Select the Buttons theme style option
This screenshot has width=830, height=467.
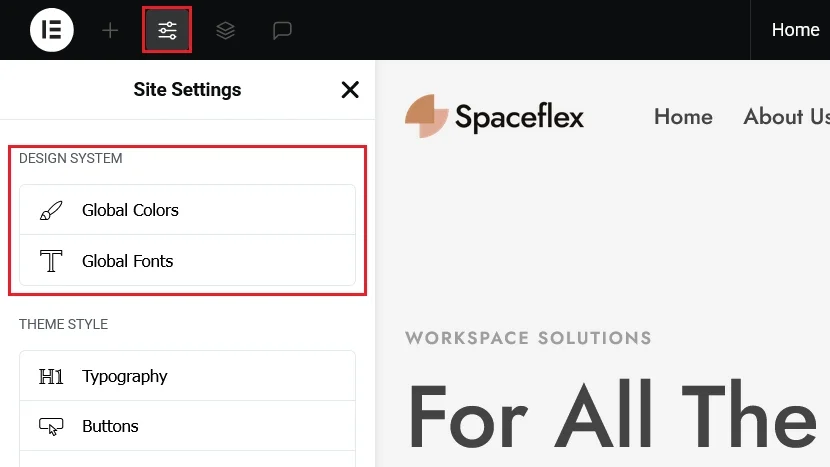(187, 426)
